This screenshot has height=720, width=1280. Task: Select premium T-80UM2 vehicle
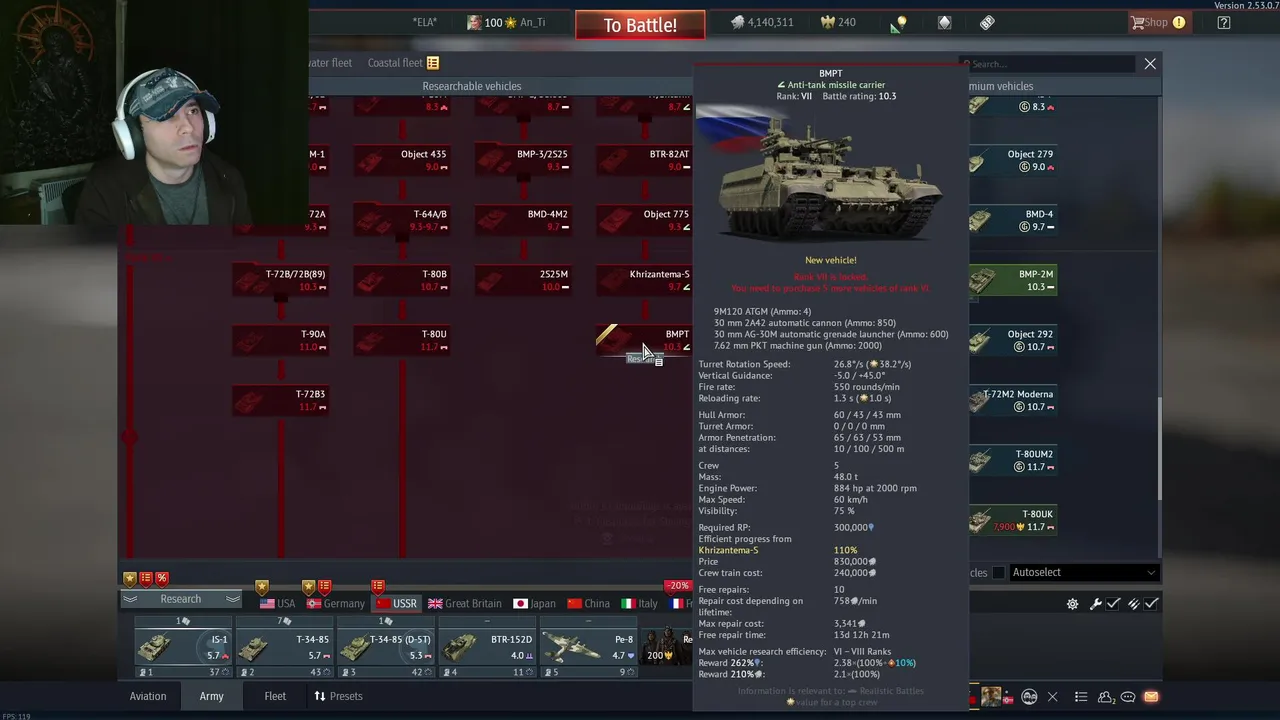pos(1013,460)
